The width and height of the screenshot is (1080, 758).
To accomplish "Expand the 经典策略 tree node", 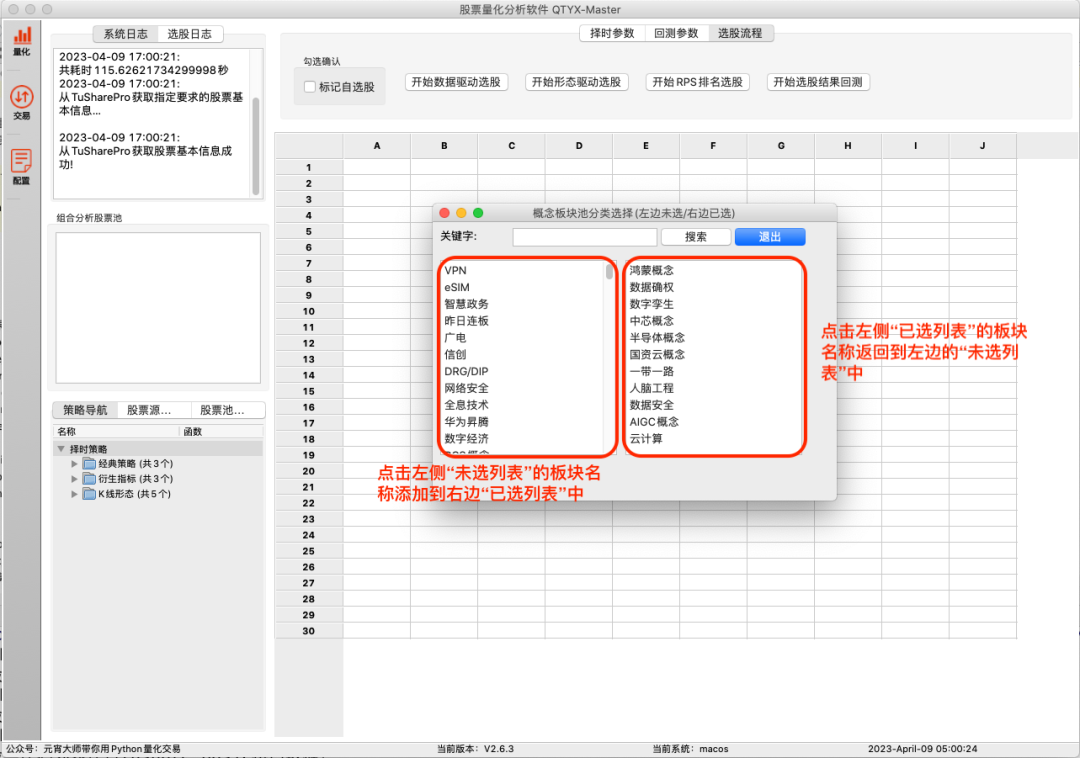I will [x=74, y=464].
